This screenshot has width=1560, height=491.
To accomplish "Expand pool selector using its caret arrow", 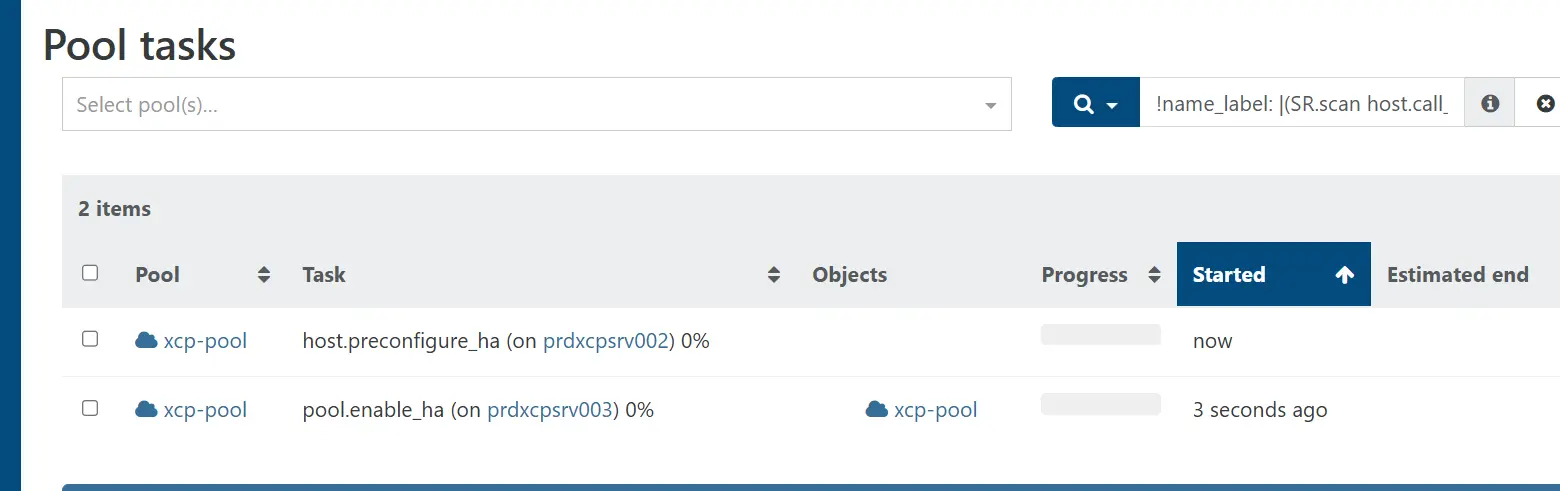I will coord(990,105).
